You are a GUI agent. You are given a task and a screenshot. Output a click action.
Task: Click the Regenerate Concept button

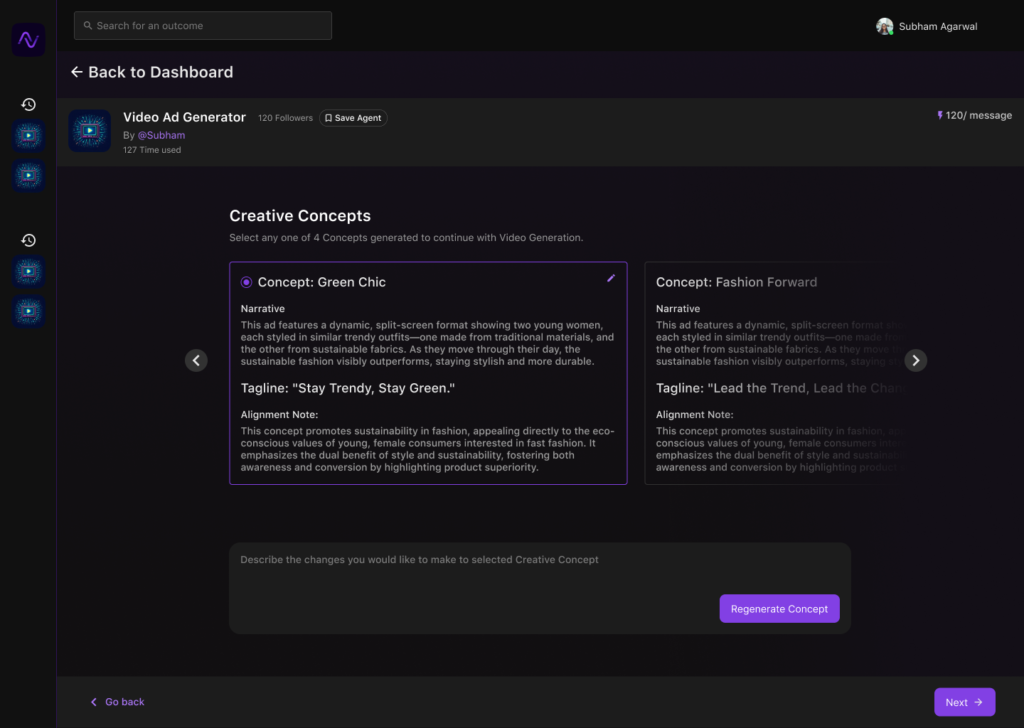pos(779,609)
